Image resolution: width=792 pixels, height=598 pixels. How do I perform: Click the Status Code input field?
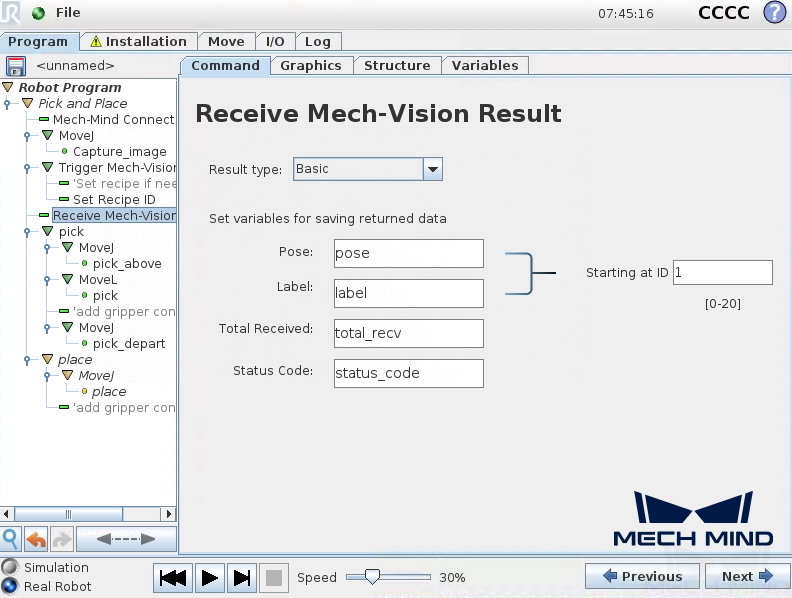409,373
